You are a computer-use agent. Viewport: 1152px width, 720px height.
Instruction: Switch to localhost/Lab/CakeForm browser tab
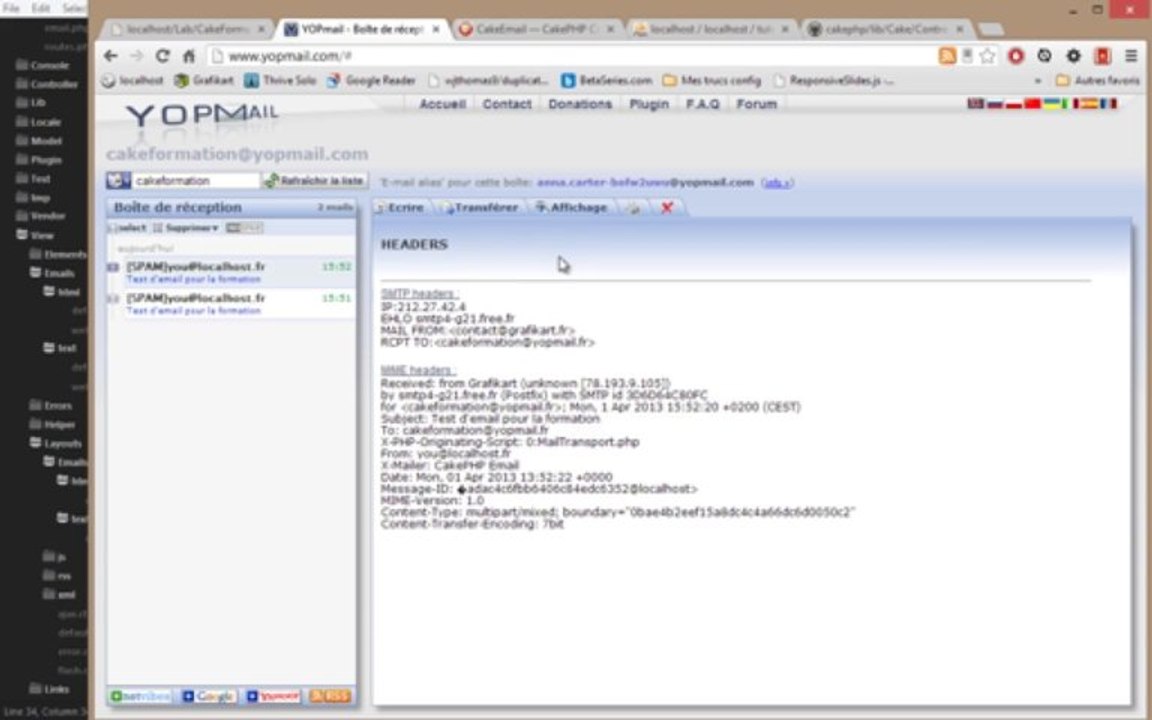click(x=187, y=29)
